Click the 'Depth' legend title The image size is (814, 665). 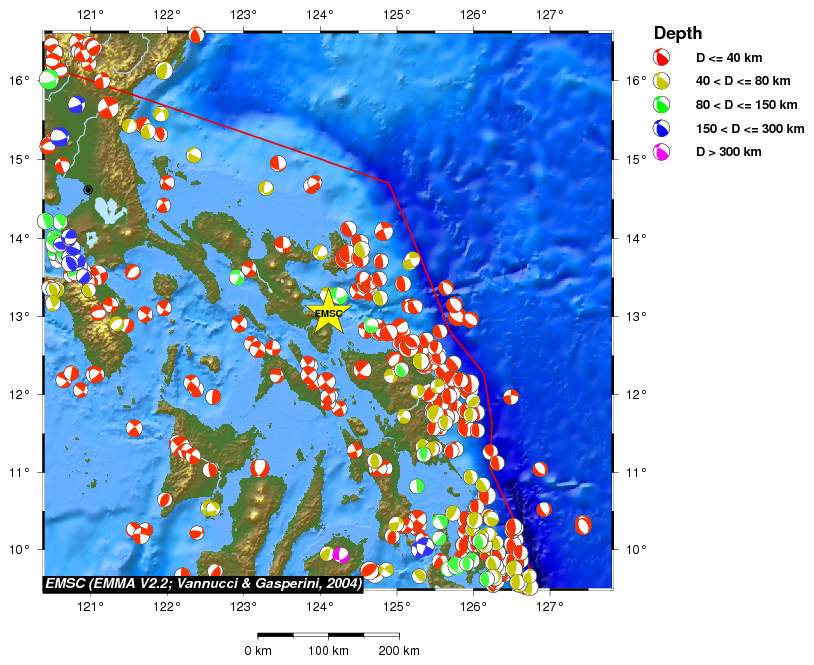(x=678, y=33)
